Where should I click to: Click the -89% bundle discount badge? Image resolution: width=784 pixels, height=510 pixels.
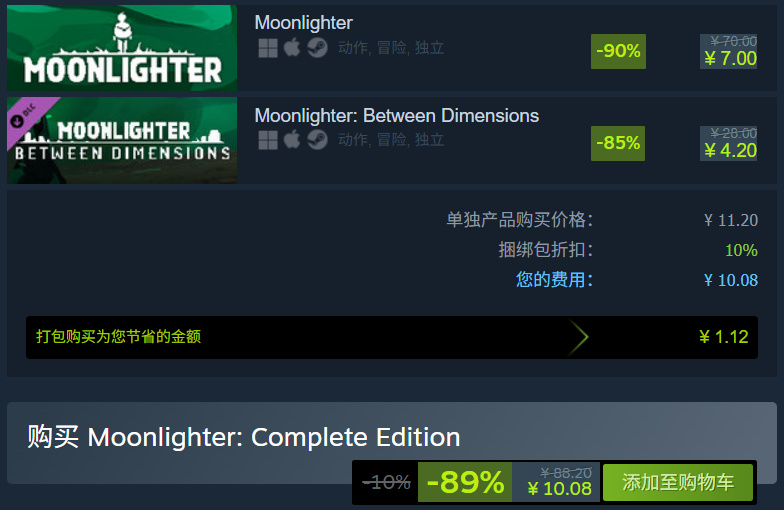click(465, 482)
